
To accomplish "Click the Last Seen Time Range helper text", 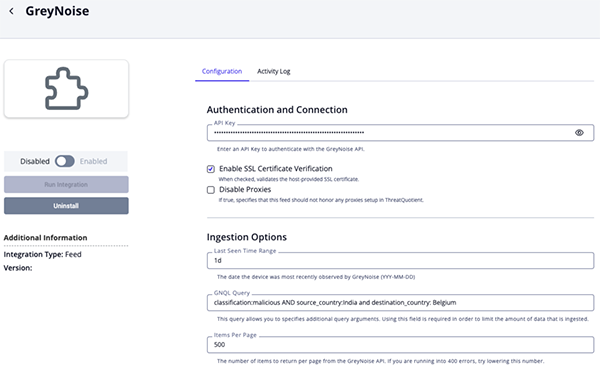I will click(x=316, y=277).
